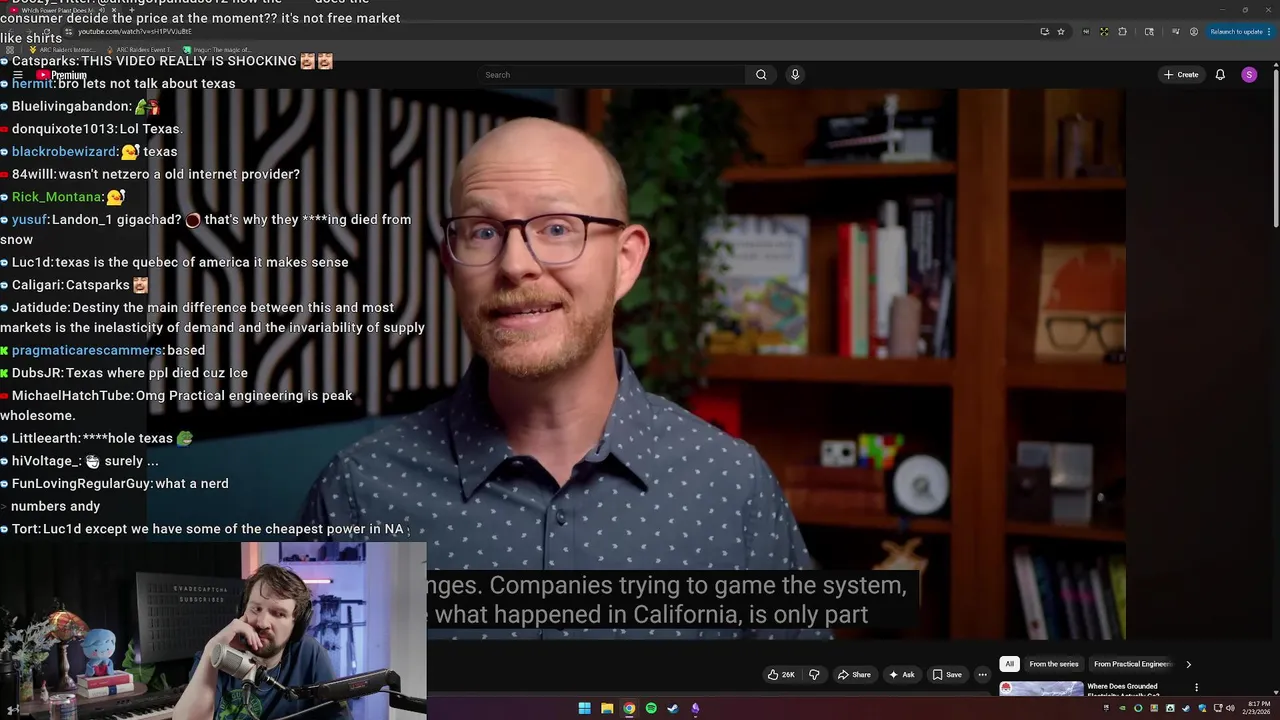Show more chips with the right chevron
Image resolution: width=1280 pixels, height=720 pixels.
[1188, 664]
